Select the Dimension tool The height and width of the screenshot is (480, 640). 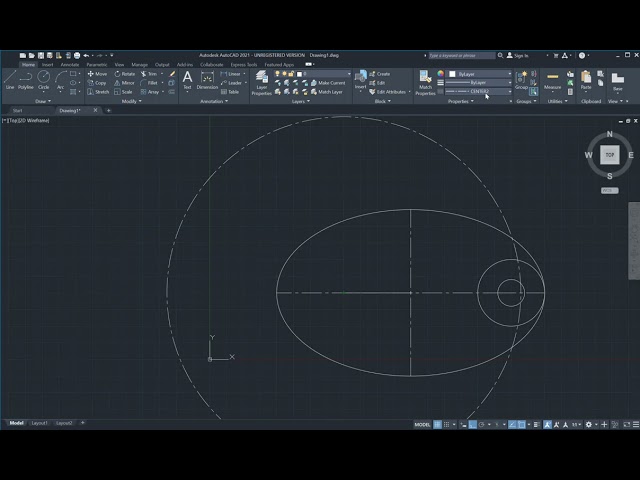(207, 80)
